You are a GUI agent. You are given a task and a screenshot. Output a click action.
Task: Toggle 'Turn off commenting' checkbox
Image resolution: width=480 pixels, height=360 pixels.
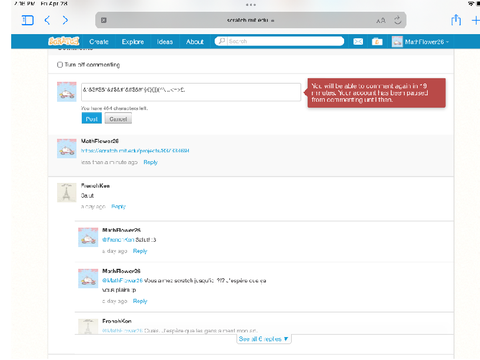coord(60,65)
